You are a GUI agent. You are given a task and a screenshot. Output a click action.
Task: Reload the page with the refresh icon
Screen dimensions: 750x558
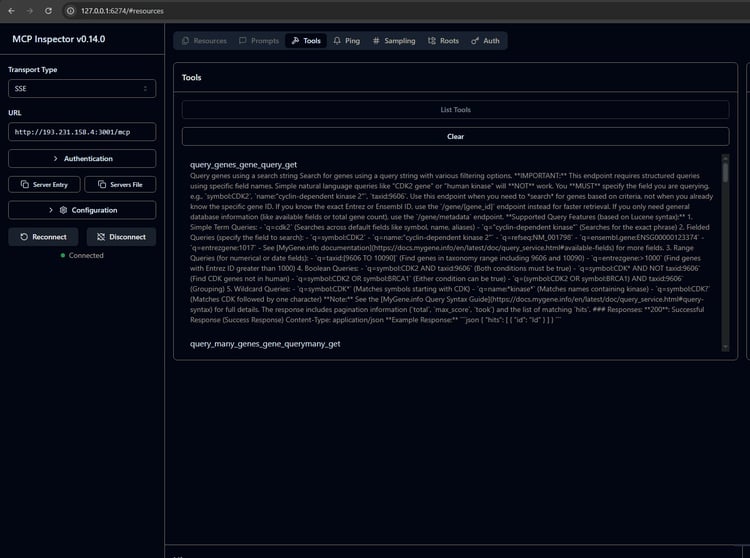pyautogui.click(x=48, y=11)
